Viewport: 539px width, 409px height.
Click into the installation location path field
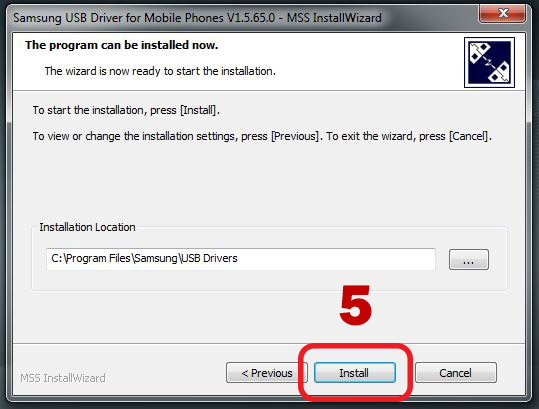click(241, 259)
